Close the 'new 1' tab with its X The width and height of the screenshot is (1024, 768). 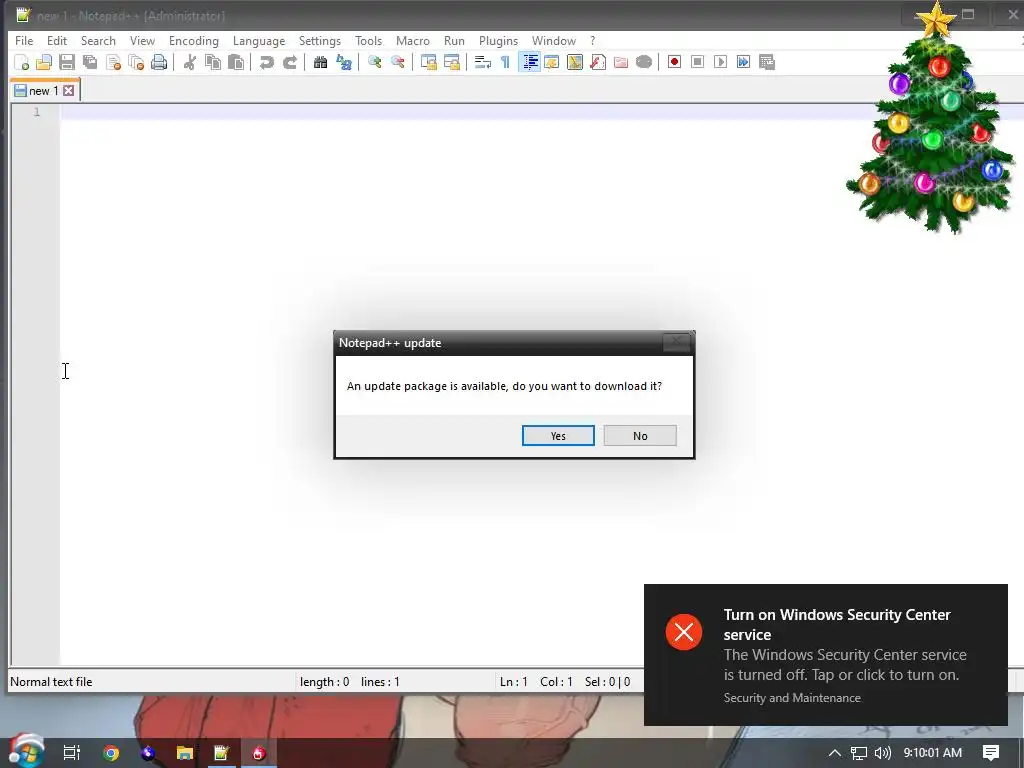(x=69, y=91)
